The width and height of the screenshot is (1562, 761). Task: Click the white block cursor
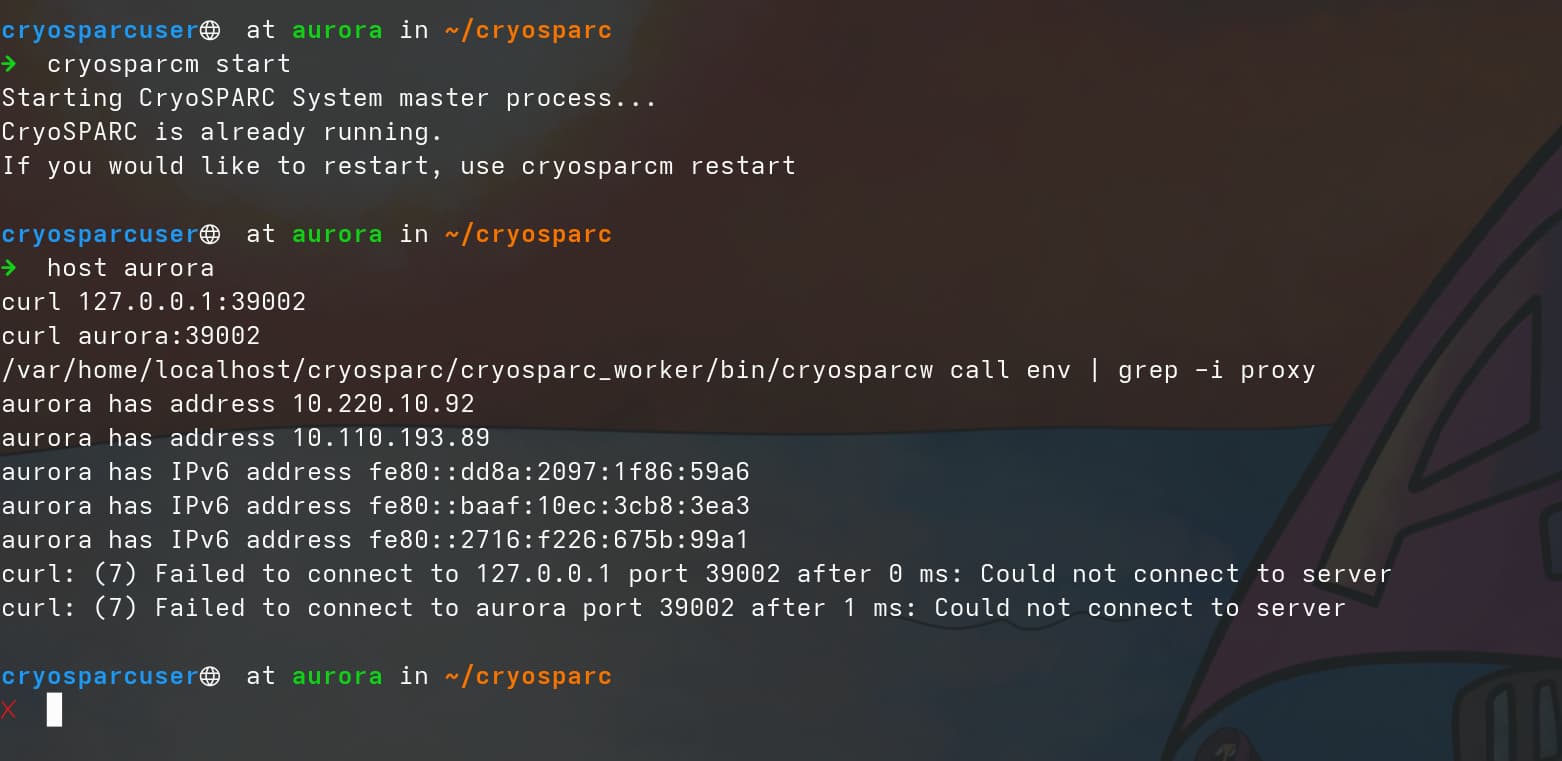[54, 710]
